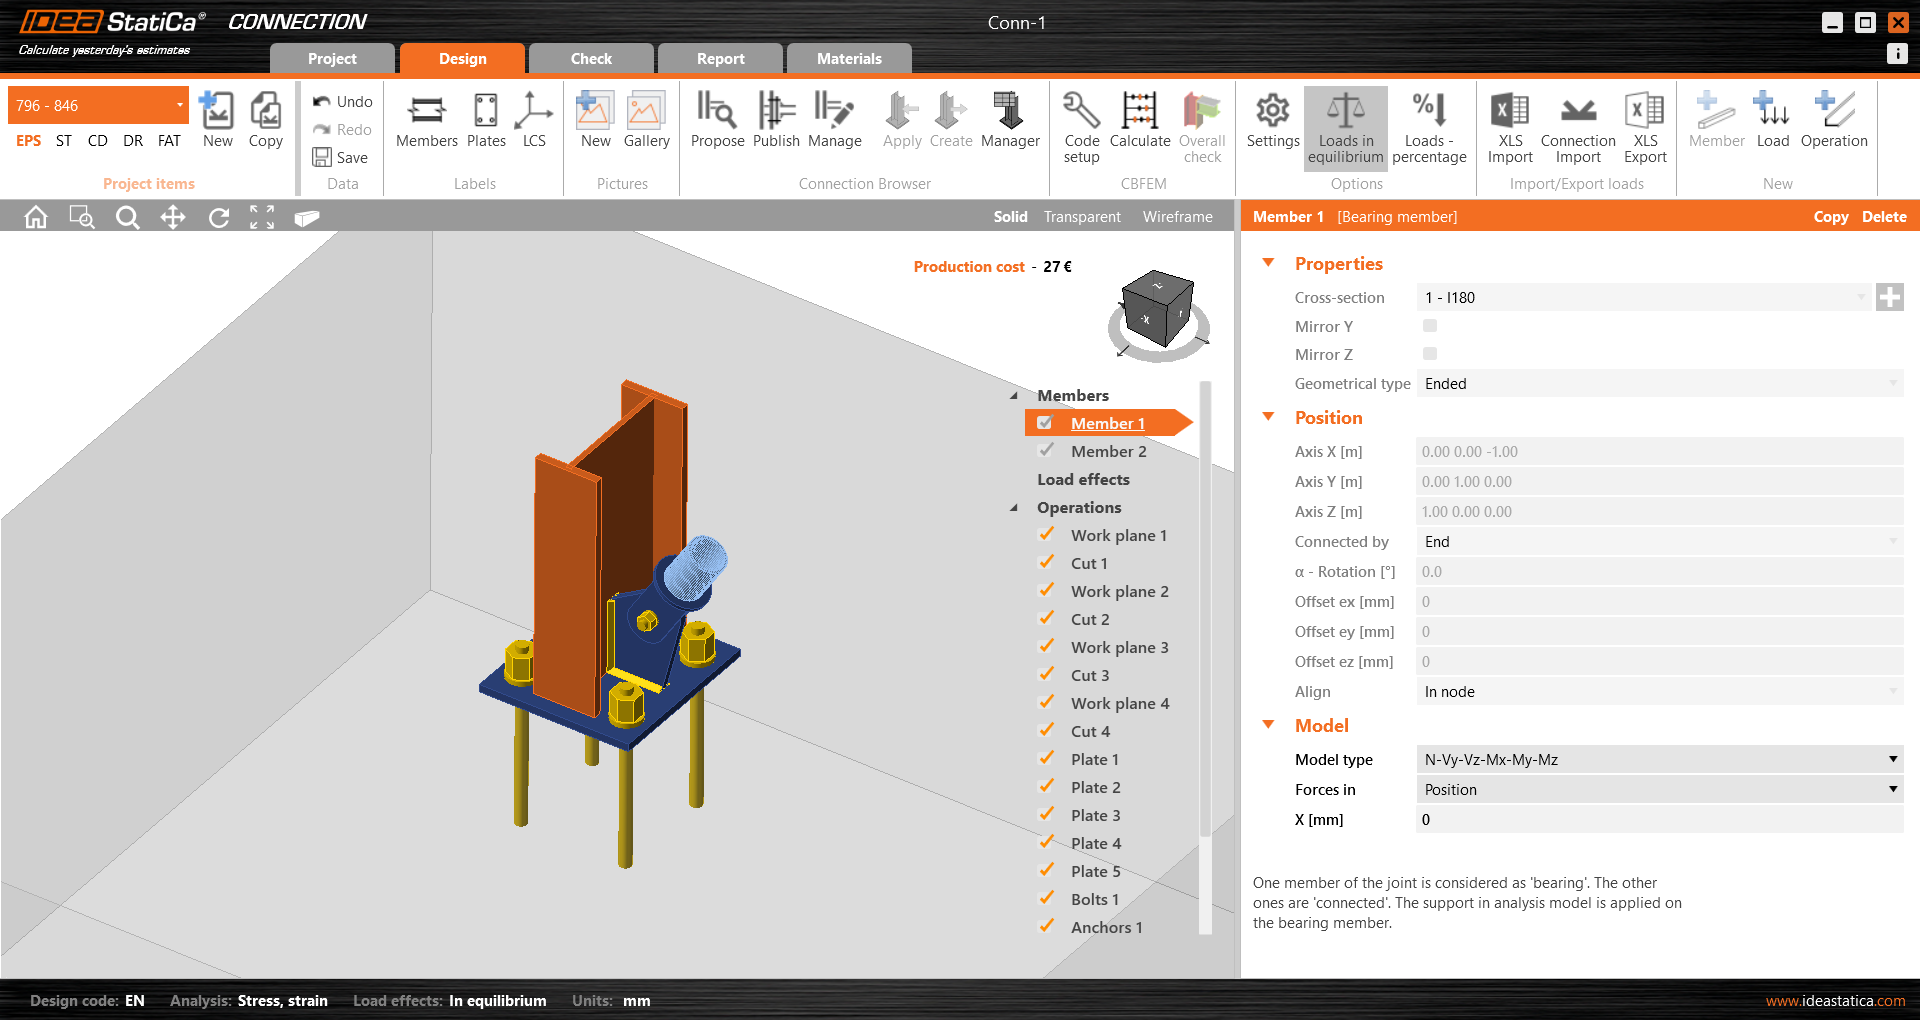
Task: Open Code setup in the CBFEM group
Action: pos(1080,120)
